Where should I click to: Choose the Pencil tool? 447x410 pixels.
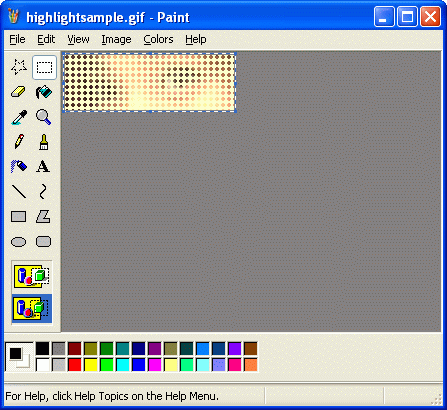pyautogui.click(x=19, y=142)
